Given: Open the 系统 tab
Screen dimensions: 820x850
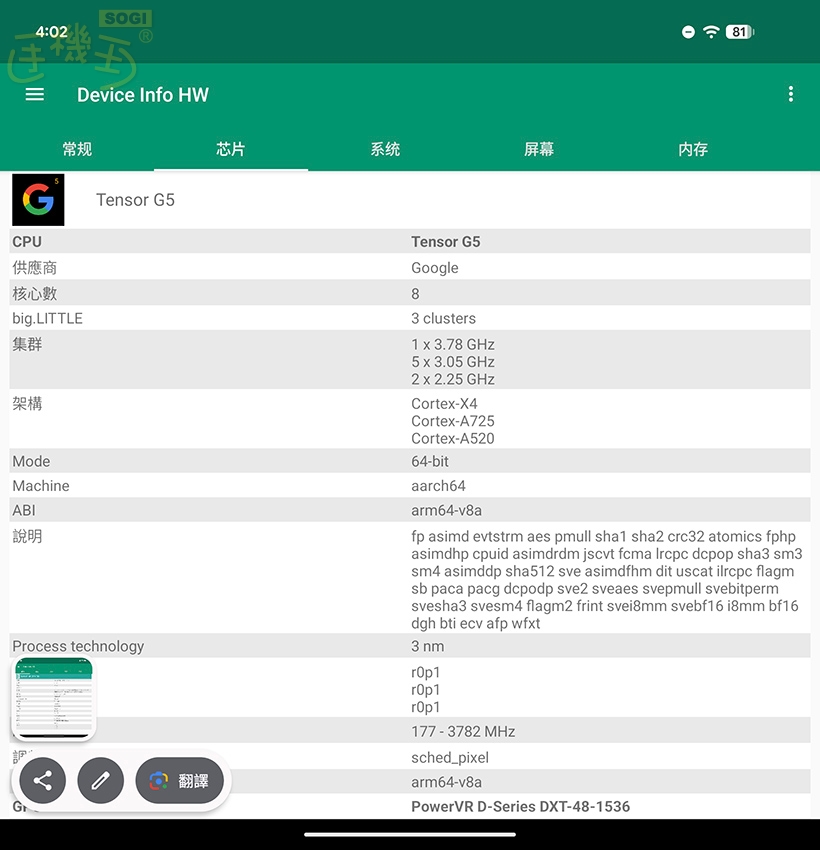Looking at the screenshot, I should click(385, 149).
